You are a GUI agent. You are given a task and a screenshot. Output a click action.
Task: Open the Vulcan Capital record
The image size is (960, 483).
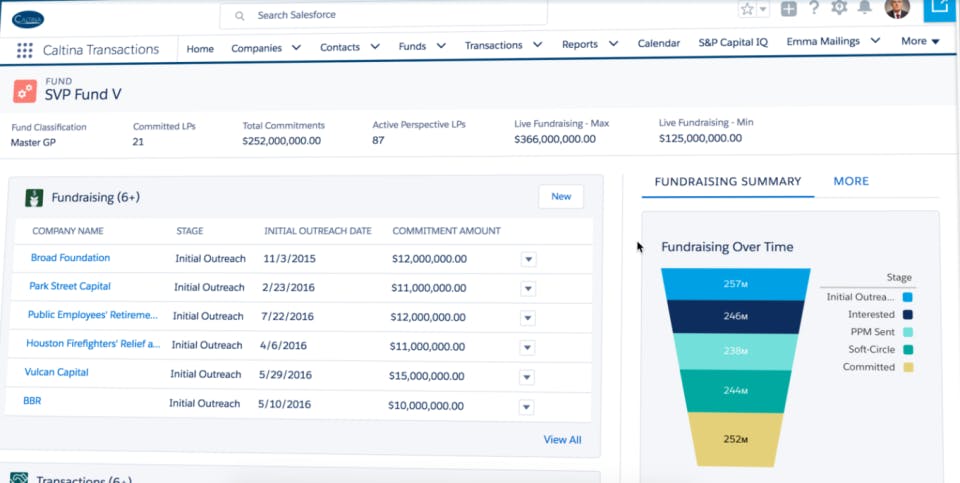56,372
